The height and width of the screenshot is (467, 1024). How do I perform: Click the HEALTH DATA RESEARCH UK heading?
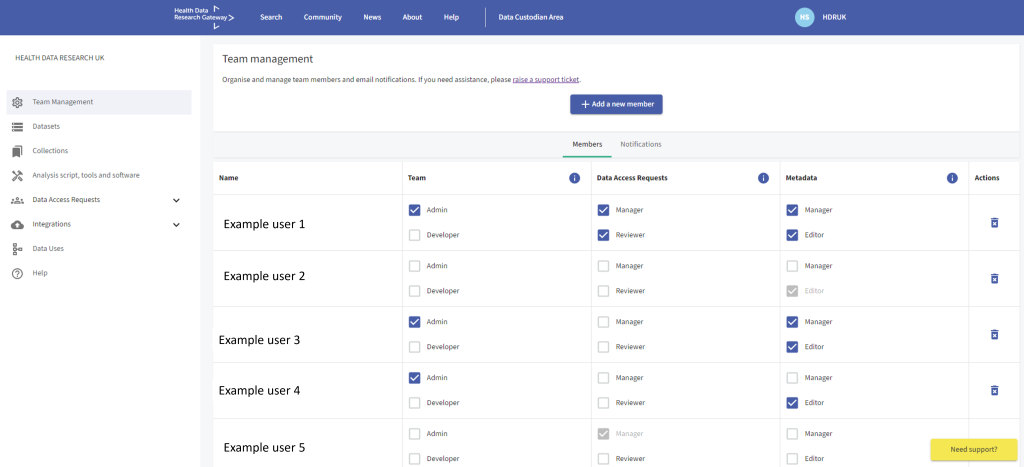point(59,57)
